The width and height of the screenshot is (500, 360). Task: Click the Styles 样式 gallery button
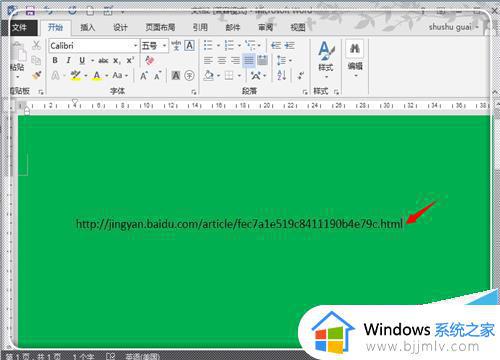pos(326,57)
